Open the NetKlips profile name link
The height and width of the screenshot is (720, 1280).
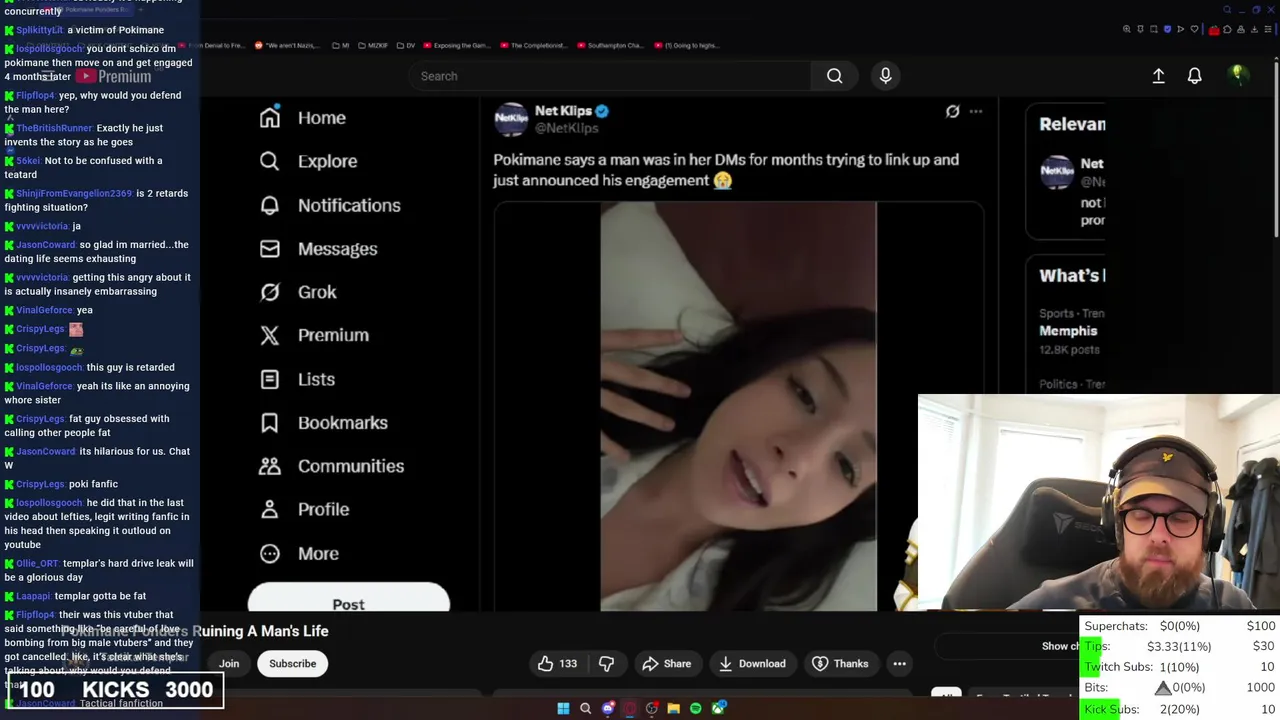click(563, 111)
